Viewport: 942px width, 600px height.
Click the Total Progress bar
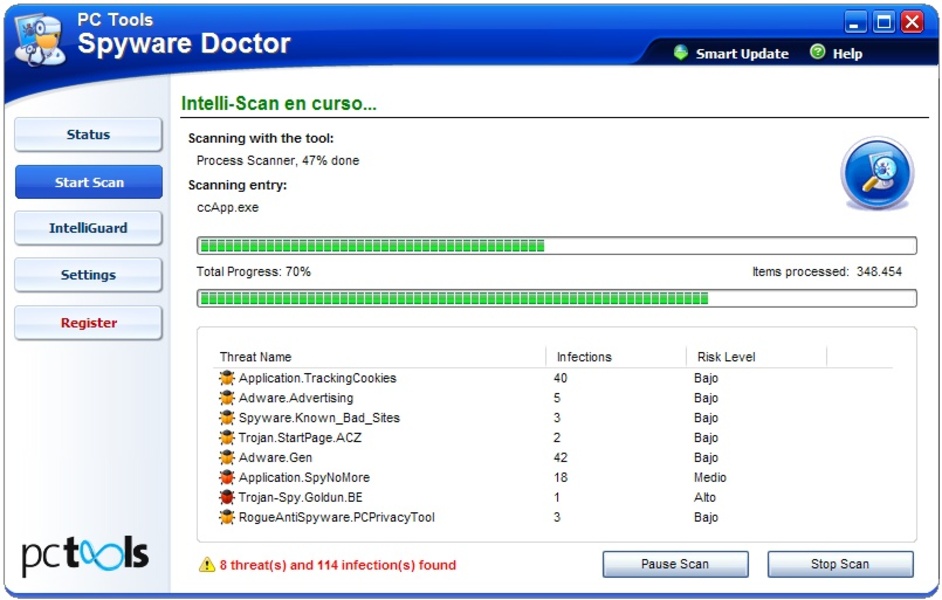(x=556, y=298)
